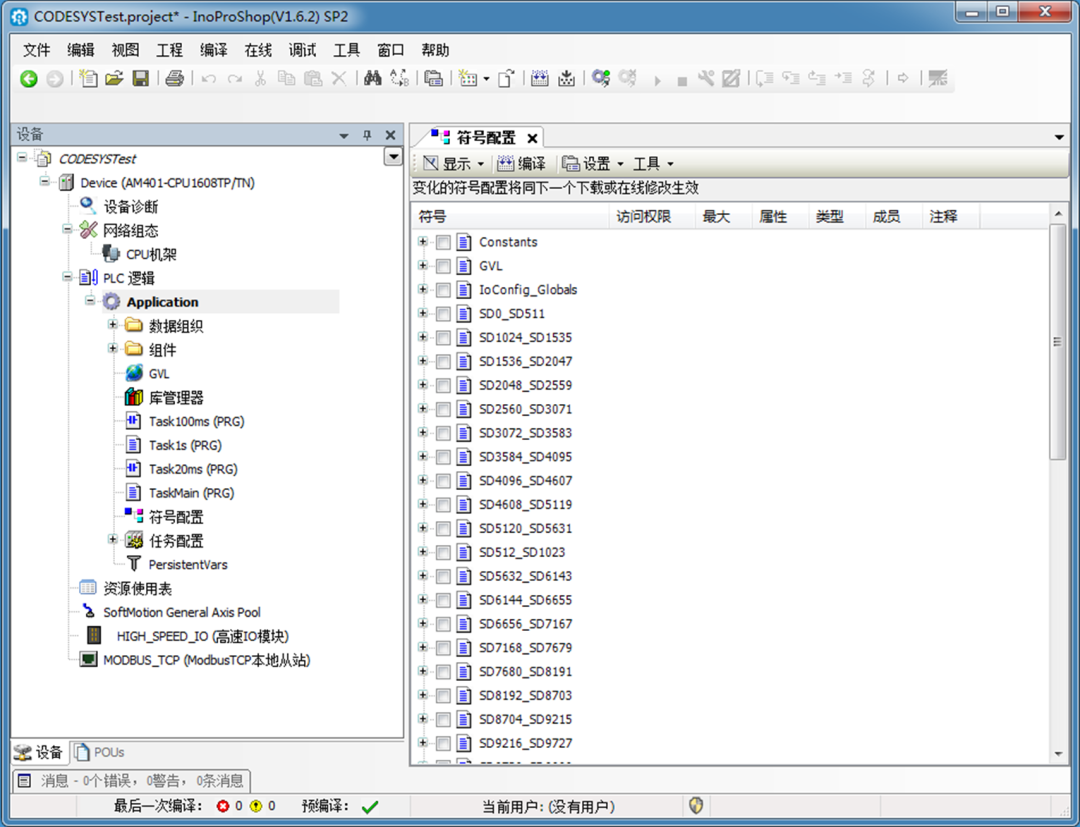Image resolution: width=1080 pixels, height=827 pixels.
Task: Switch to the POUs tab
Action: click(99, 752)
